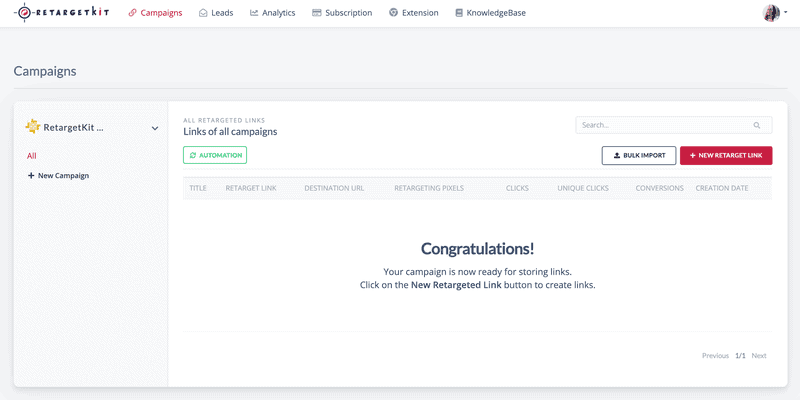Click the Bulk Import button
The height and width of the screenshot is (400, 800).
click(x=639, y=156)
